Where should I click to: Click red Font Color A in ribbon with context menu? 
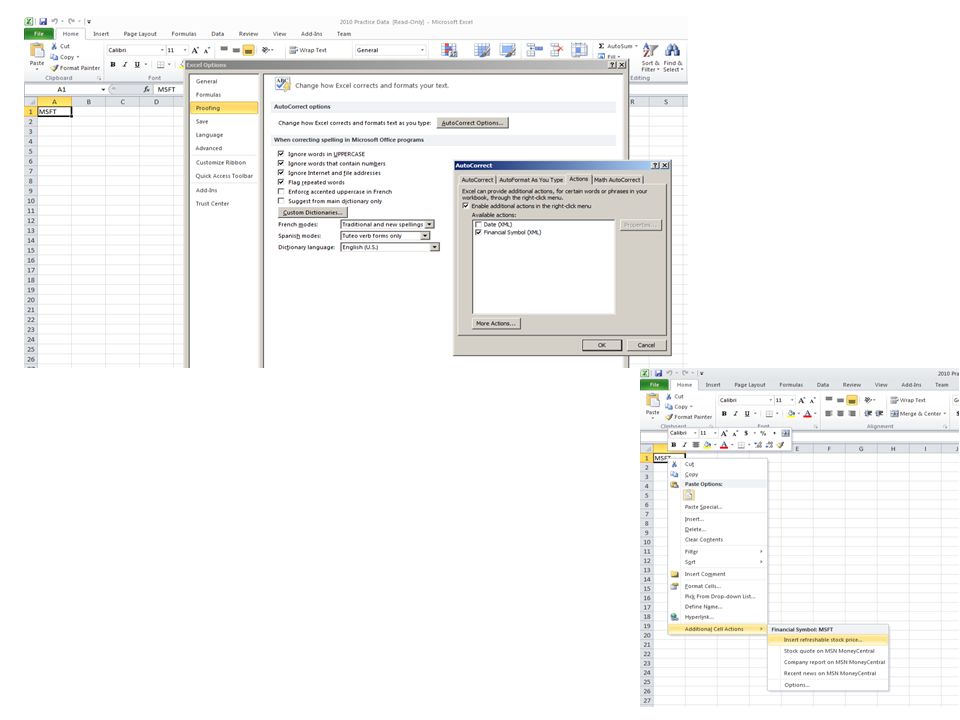pyautogui.click(x=808, y=414)
